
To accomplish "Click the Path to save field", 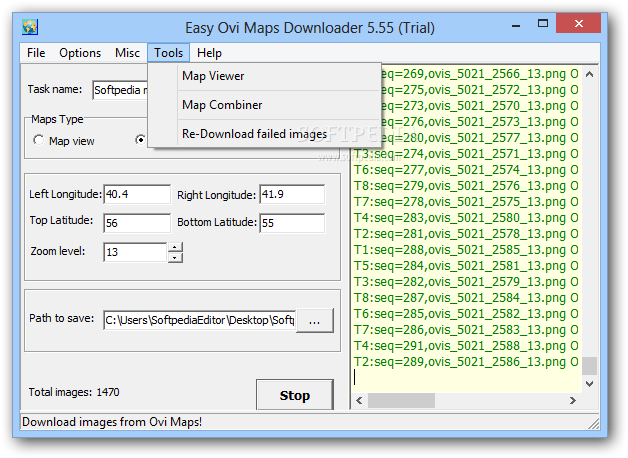I will pos(199,320).
